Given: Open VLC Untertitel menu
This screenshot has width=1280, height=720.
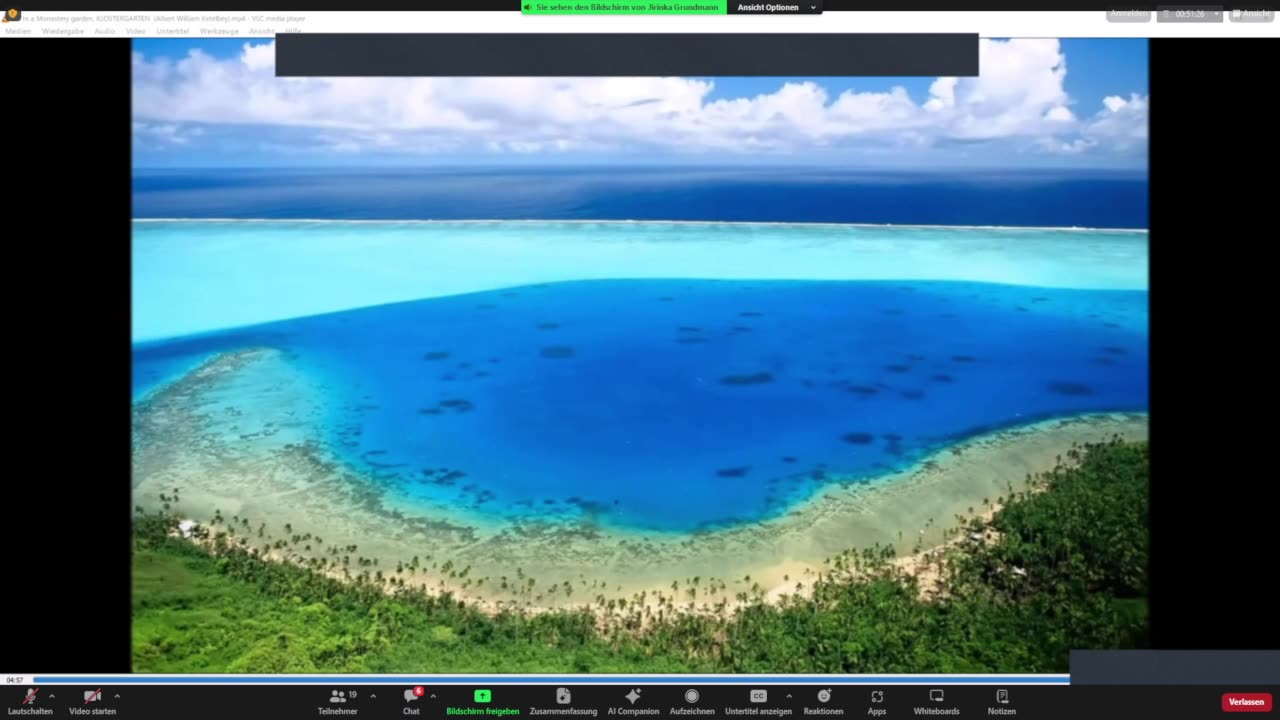Looking at the screenshot, I should [x=173, y=31].
